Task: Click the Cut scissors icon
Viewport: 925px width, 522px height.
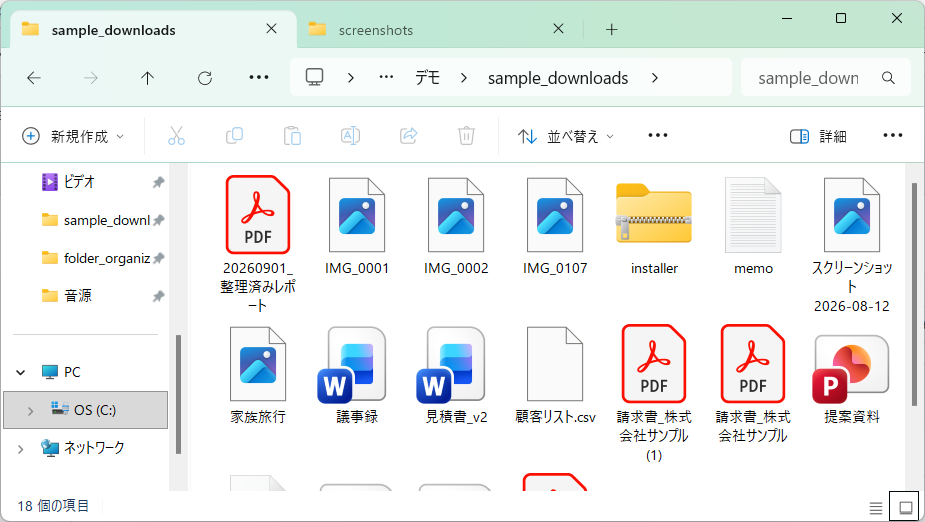Action: [x=176, y=136]
